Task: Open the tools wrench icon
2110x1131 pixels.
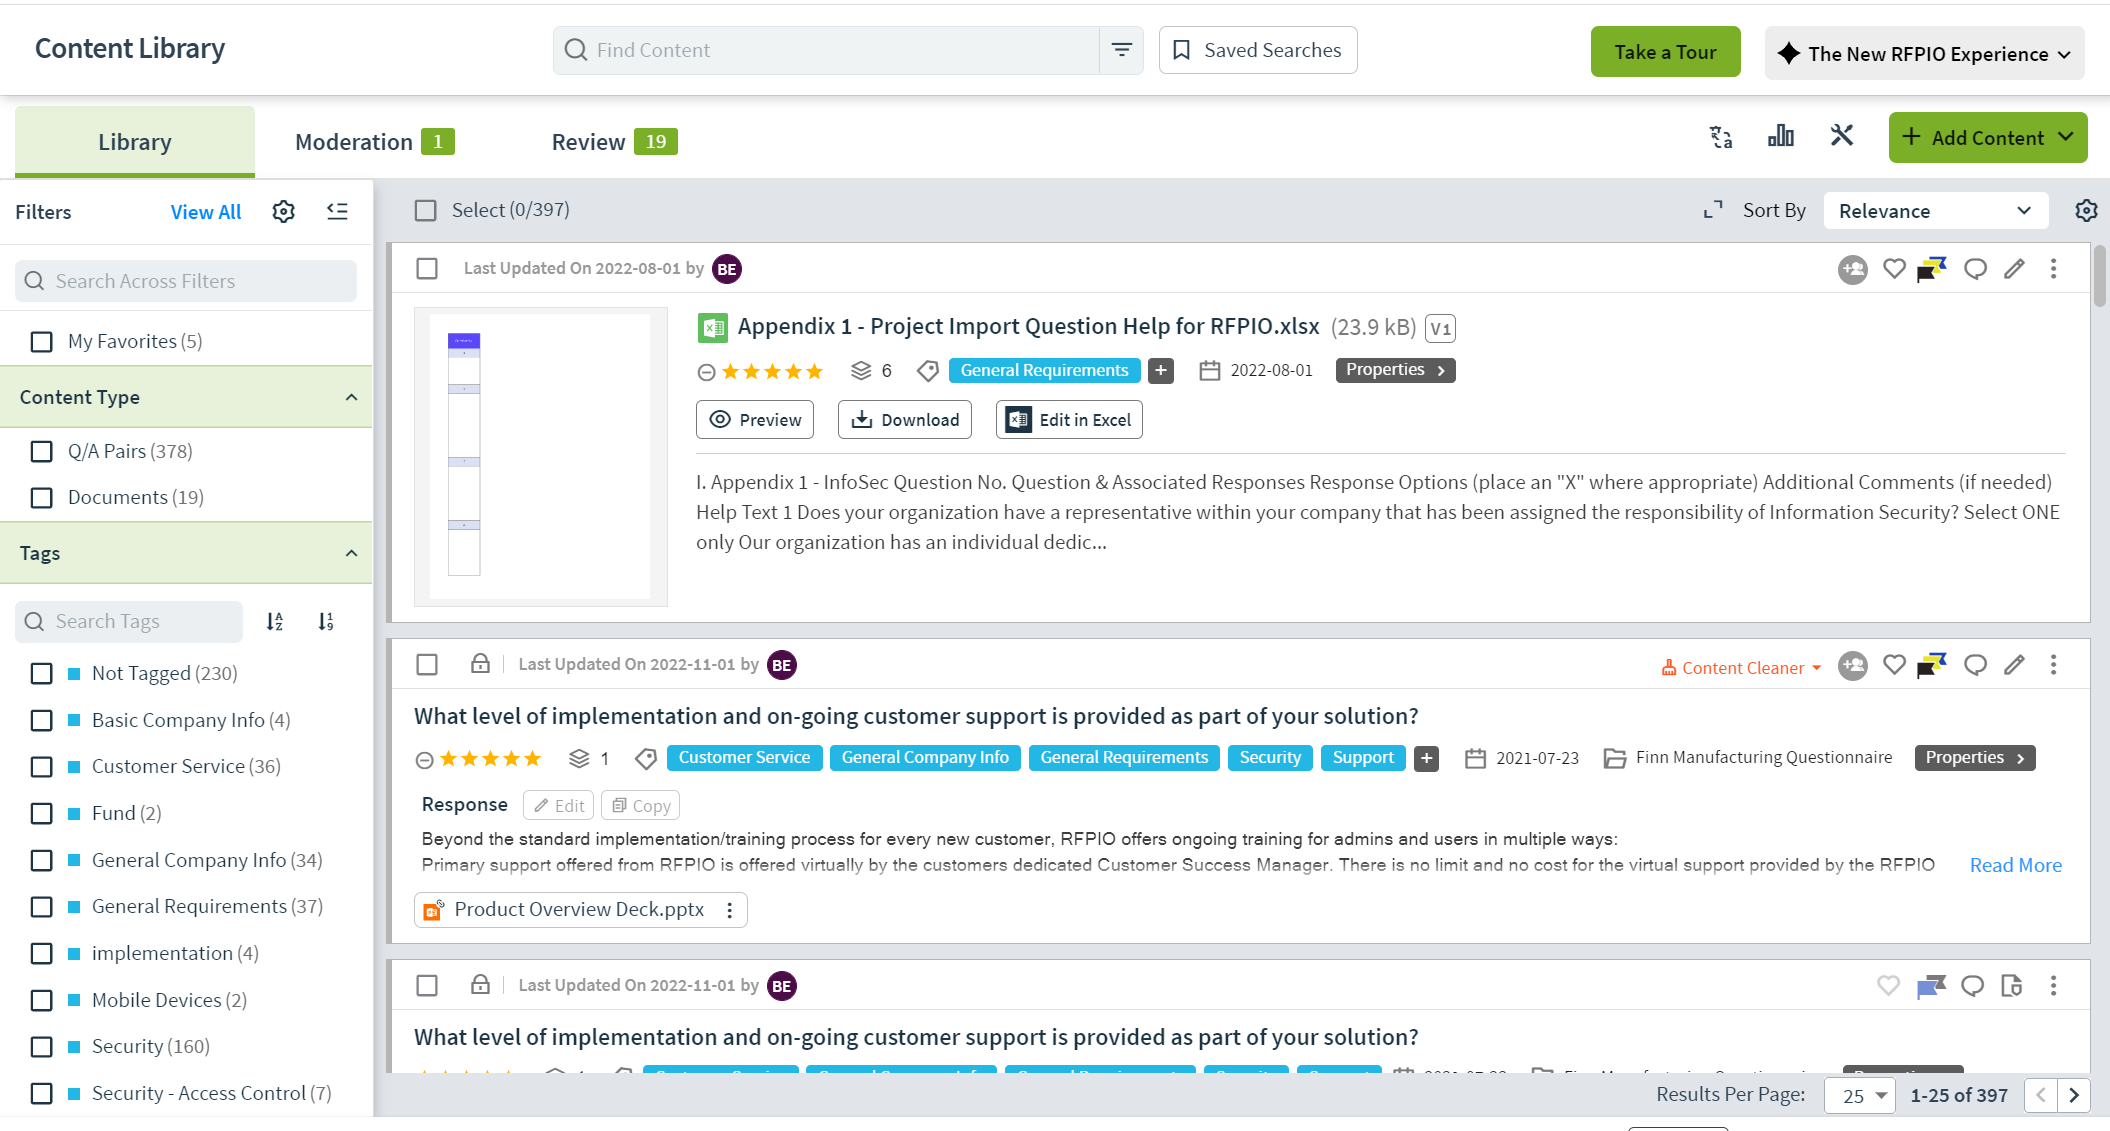Action: pos(1842,136)
